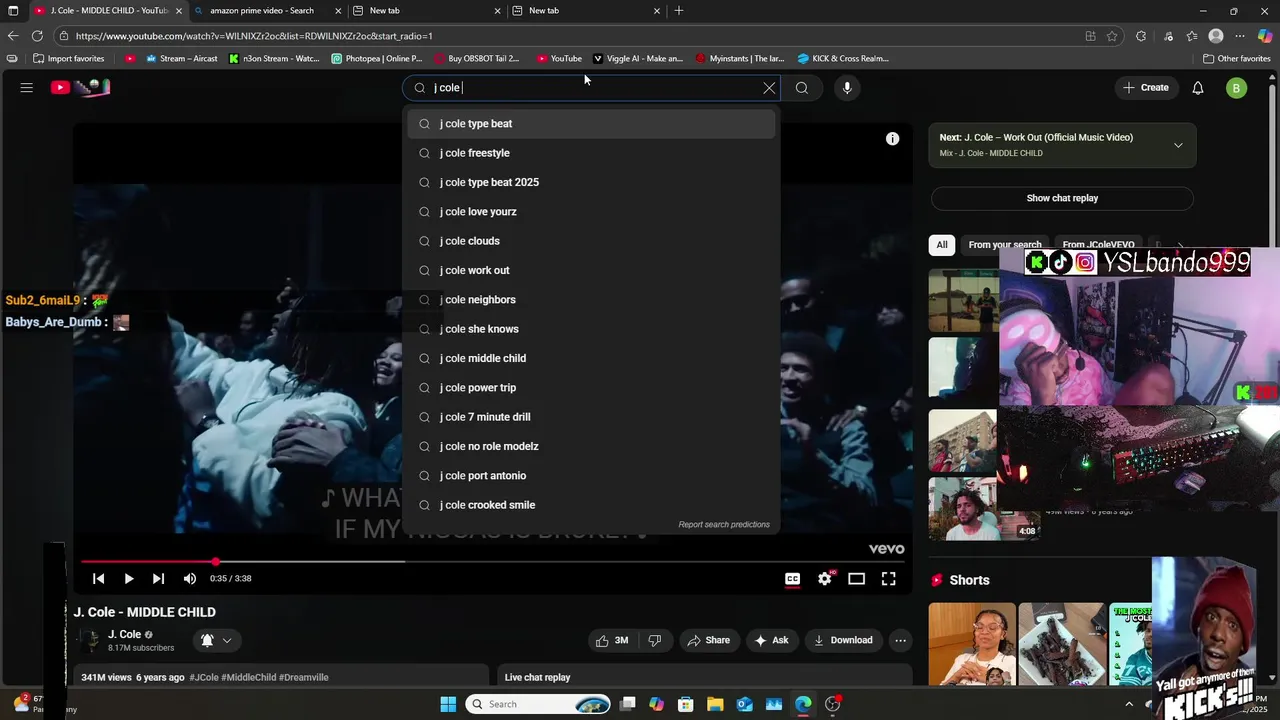Select the All filter chip
The height and width of the screenshot is (720, 1280).
(x=942, y=245)
